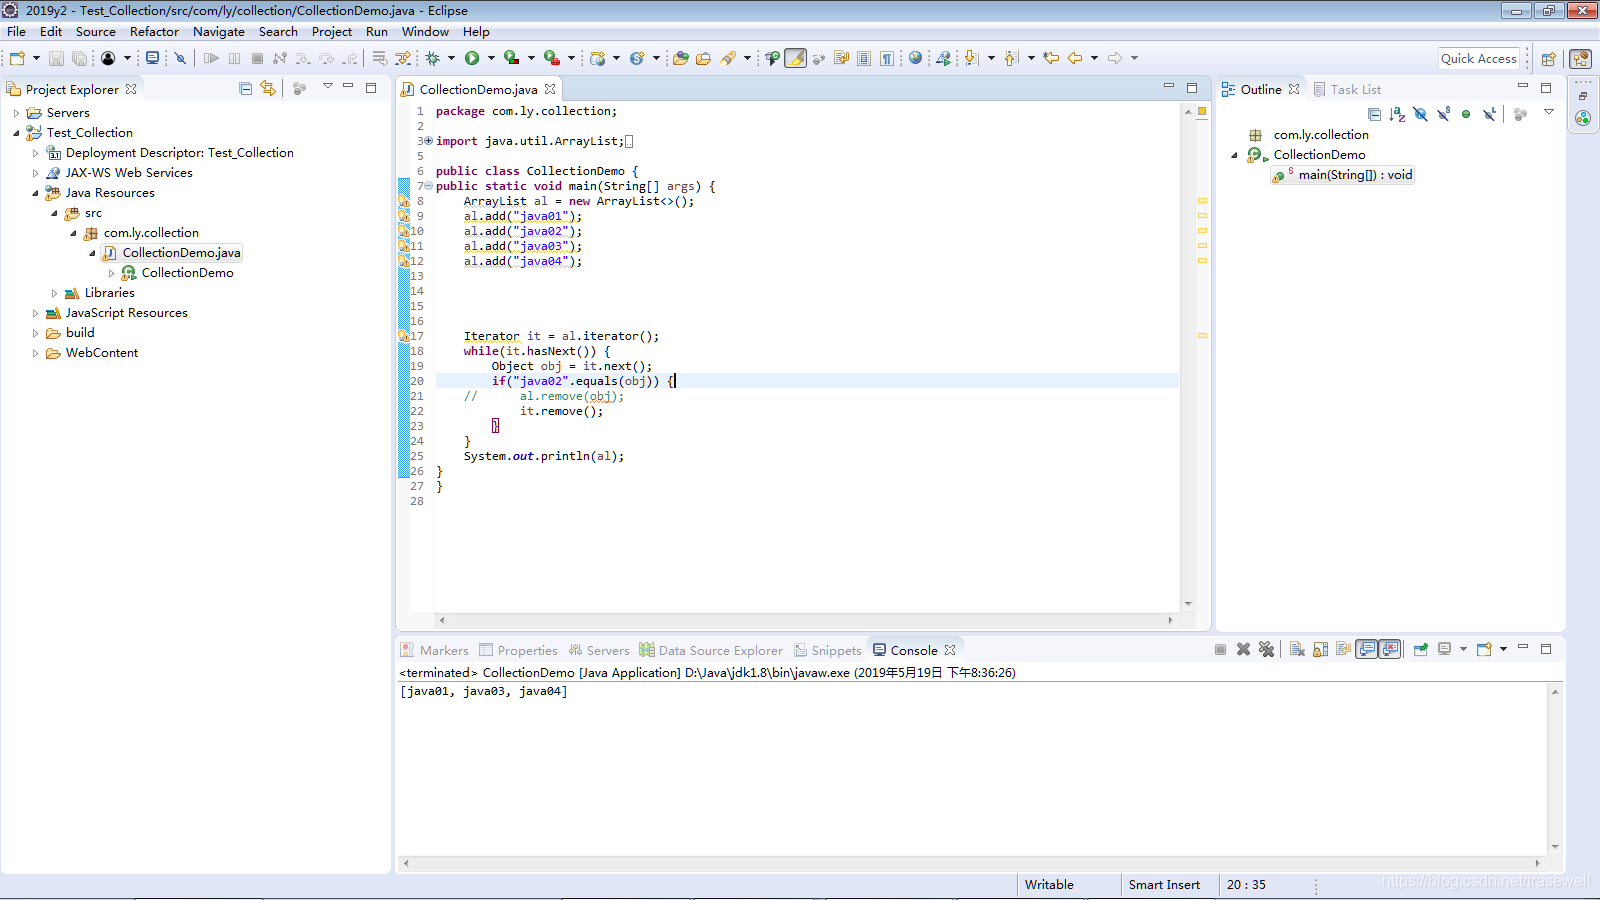Switch to the Markers tab
This screenshot has height=900, width=1600.
pyautogui.click(x=435, y=650)
